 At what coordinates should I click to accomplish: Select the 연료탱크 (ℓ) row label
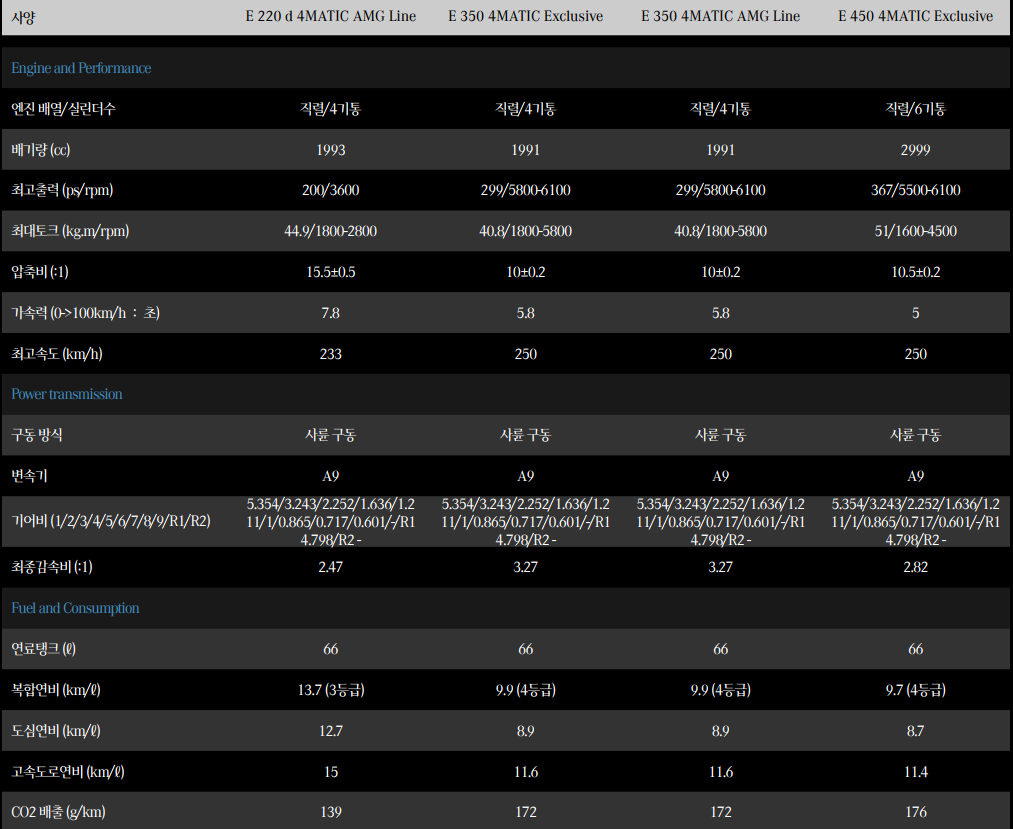(44, 649)
